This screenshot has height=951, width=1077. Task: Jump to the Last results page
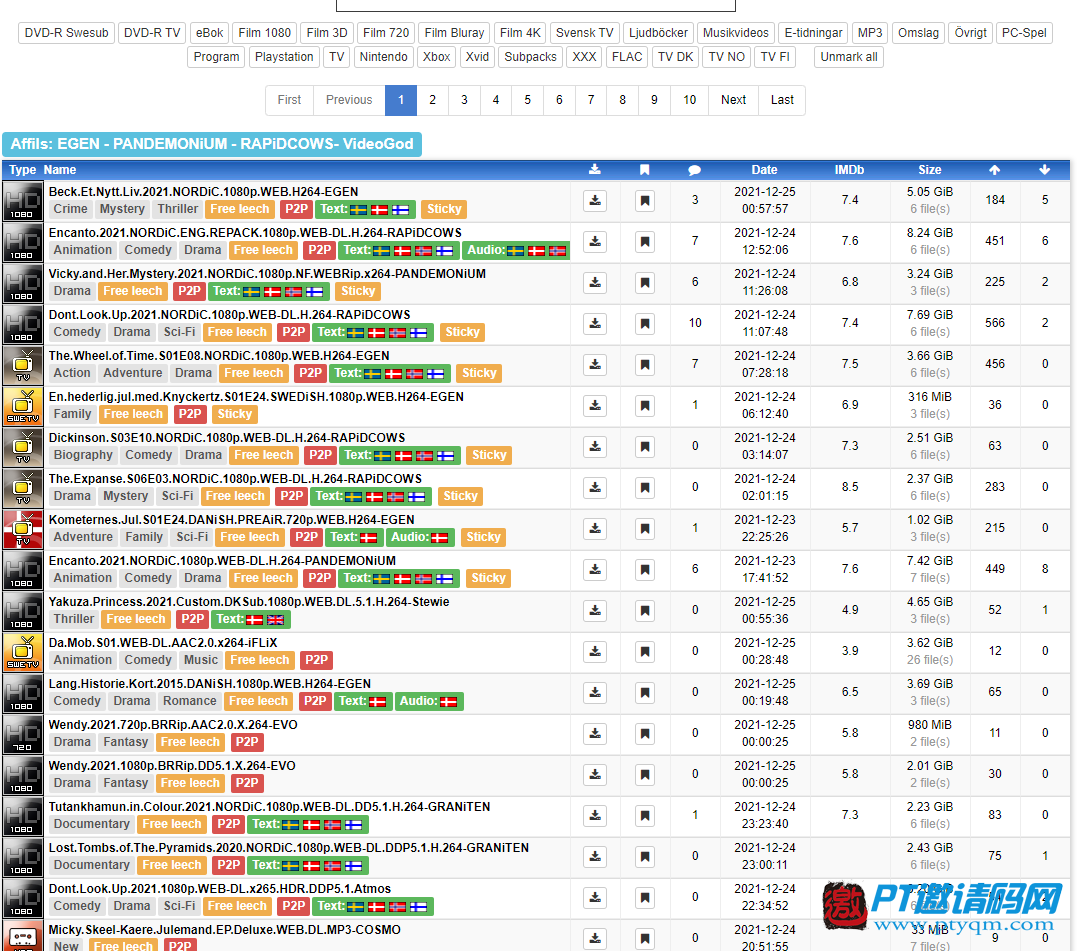click(x=782, y=100)
